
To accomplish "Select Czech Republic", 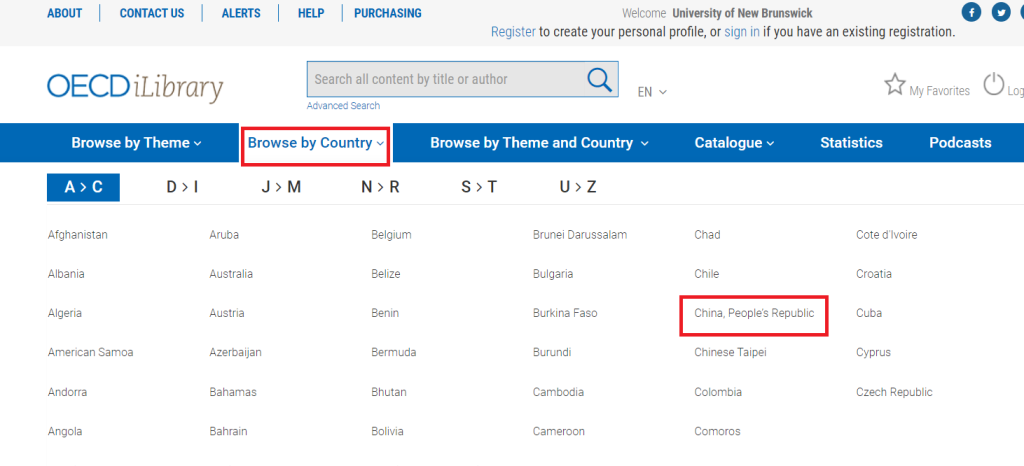I will click(894, 392).
